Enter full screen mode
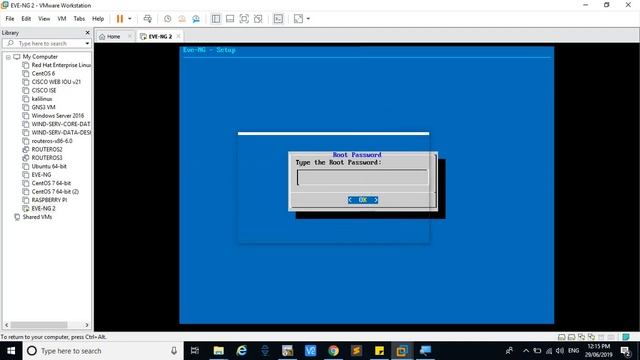Image resolution: width=640 pixels, height=360 pixels. 244,19
